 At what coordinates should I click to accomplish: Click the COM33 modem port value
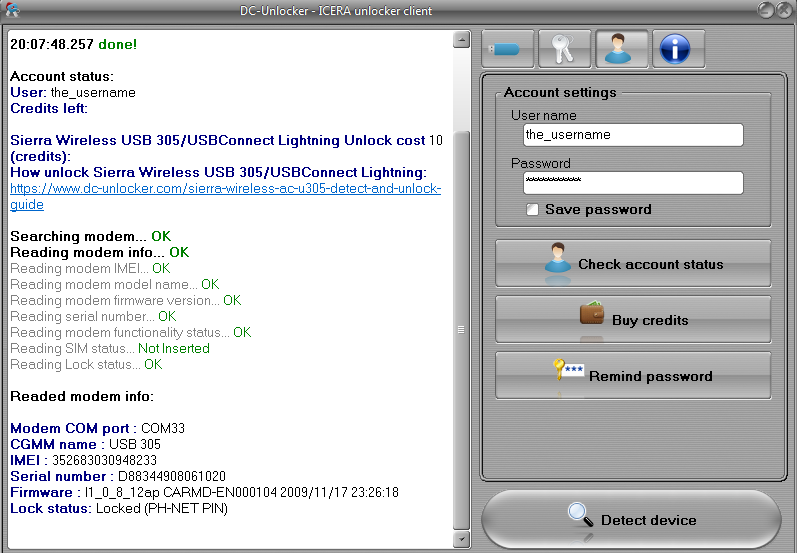pyautogui.click(x=163, y=428)
